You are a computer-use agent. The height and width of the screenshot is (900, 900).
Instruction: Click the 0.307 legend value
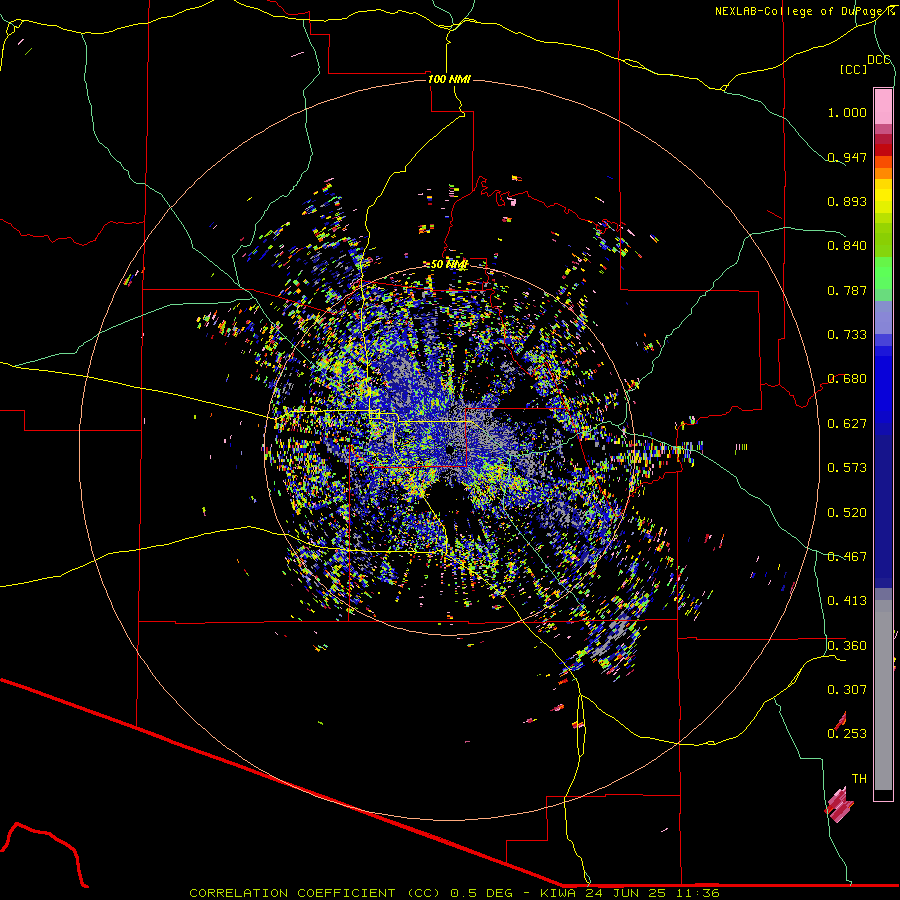pos(847,690)
